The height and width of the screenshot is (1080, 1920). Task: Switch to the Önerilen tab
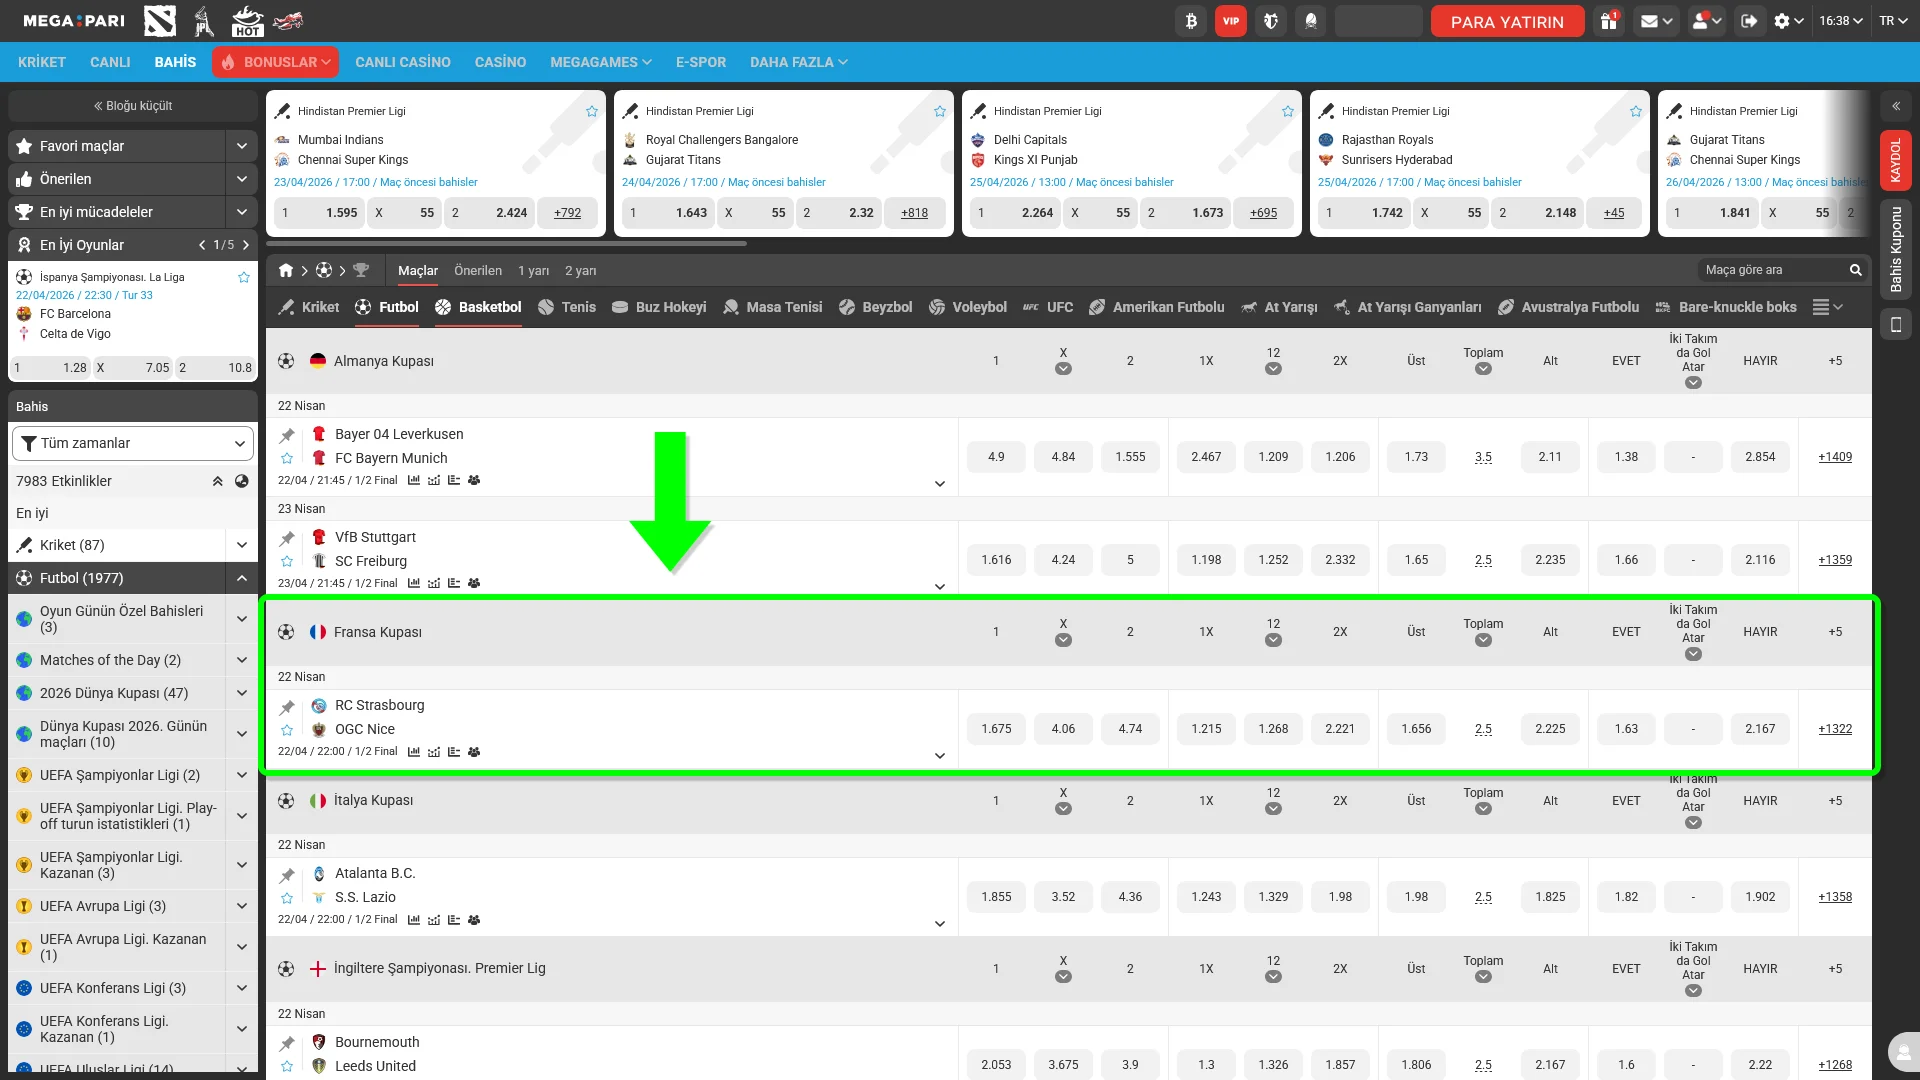coord(478,270)
